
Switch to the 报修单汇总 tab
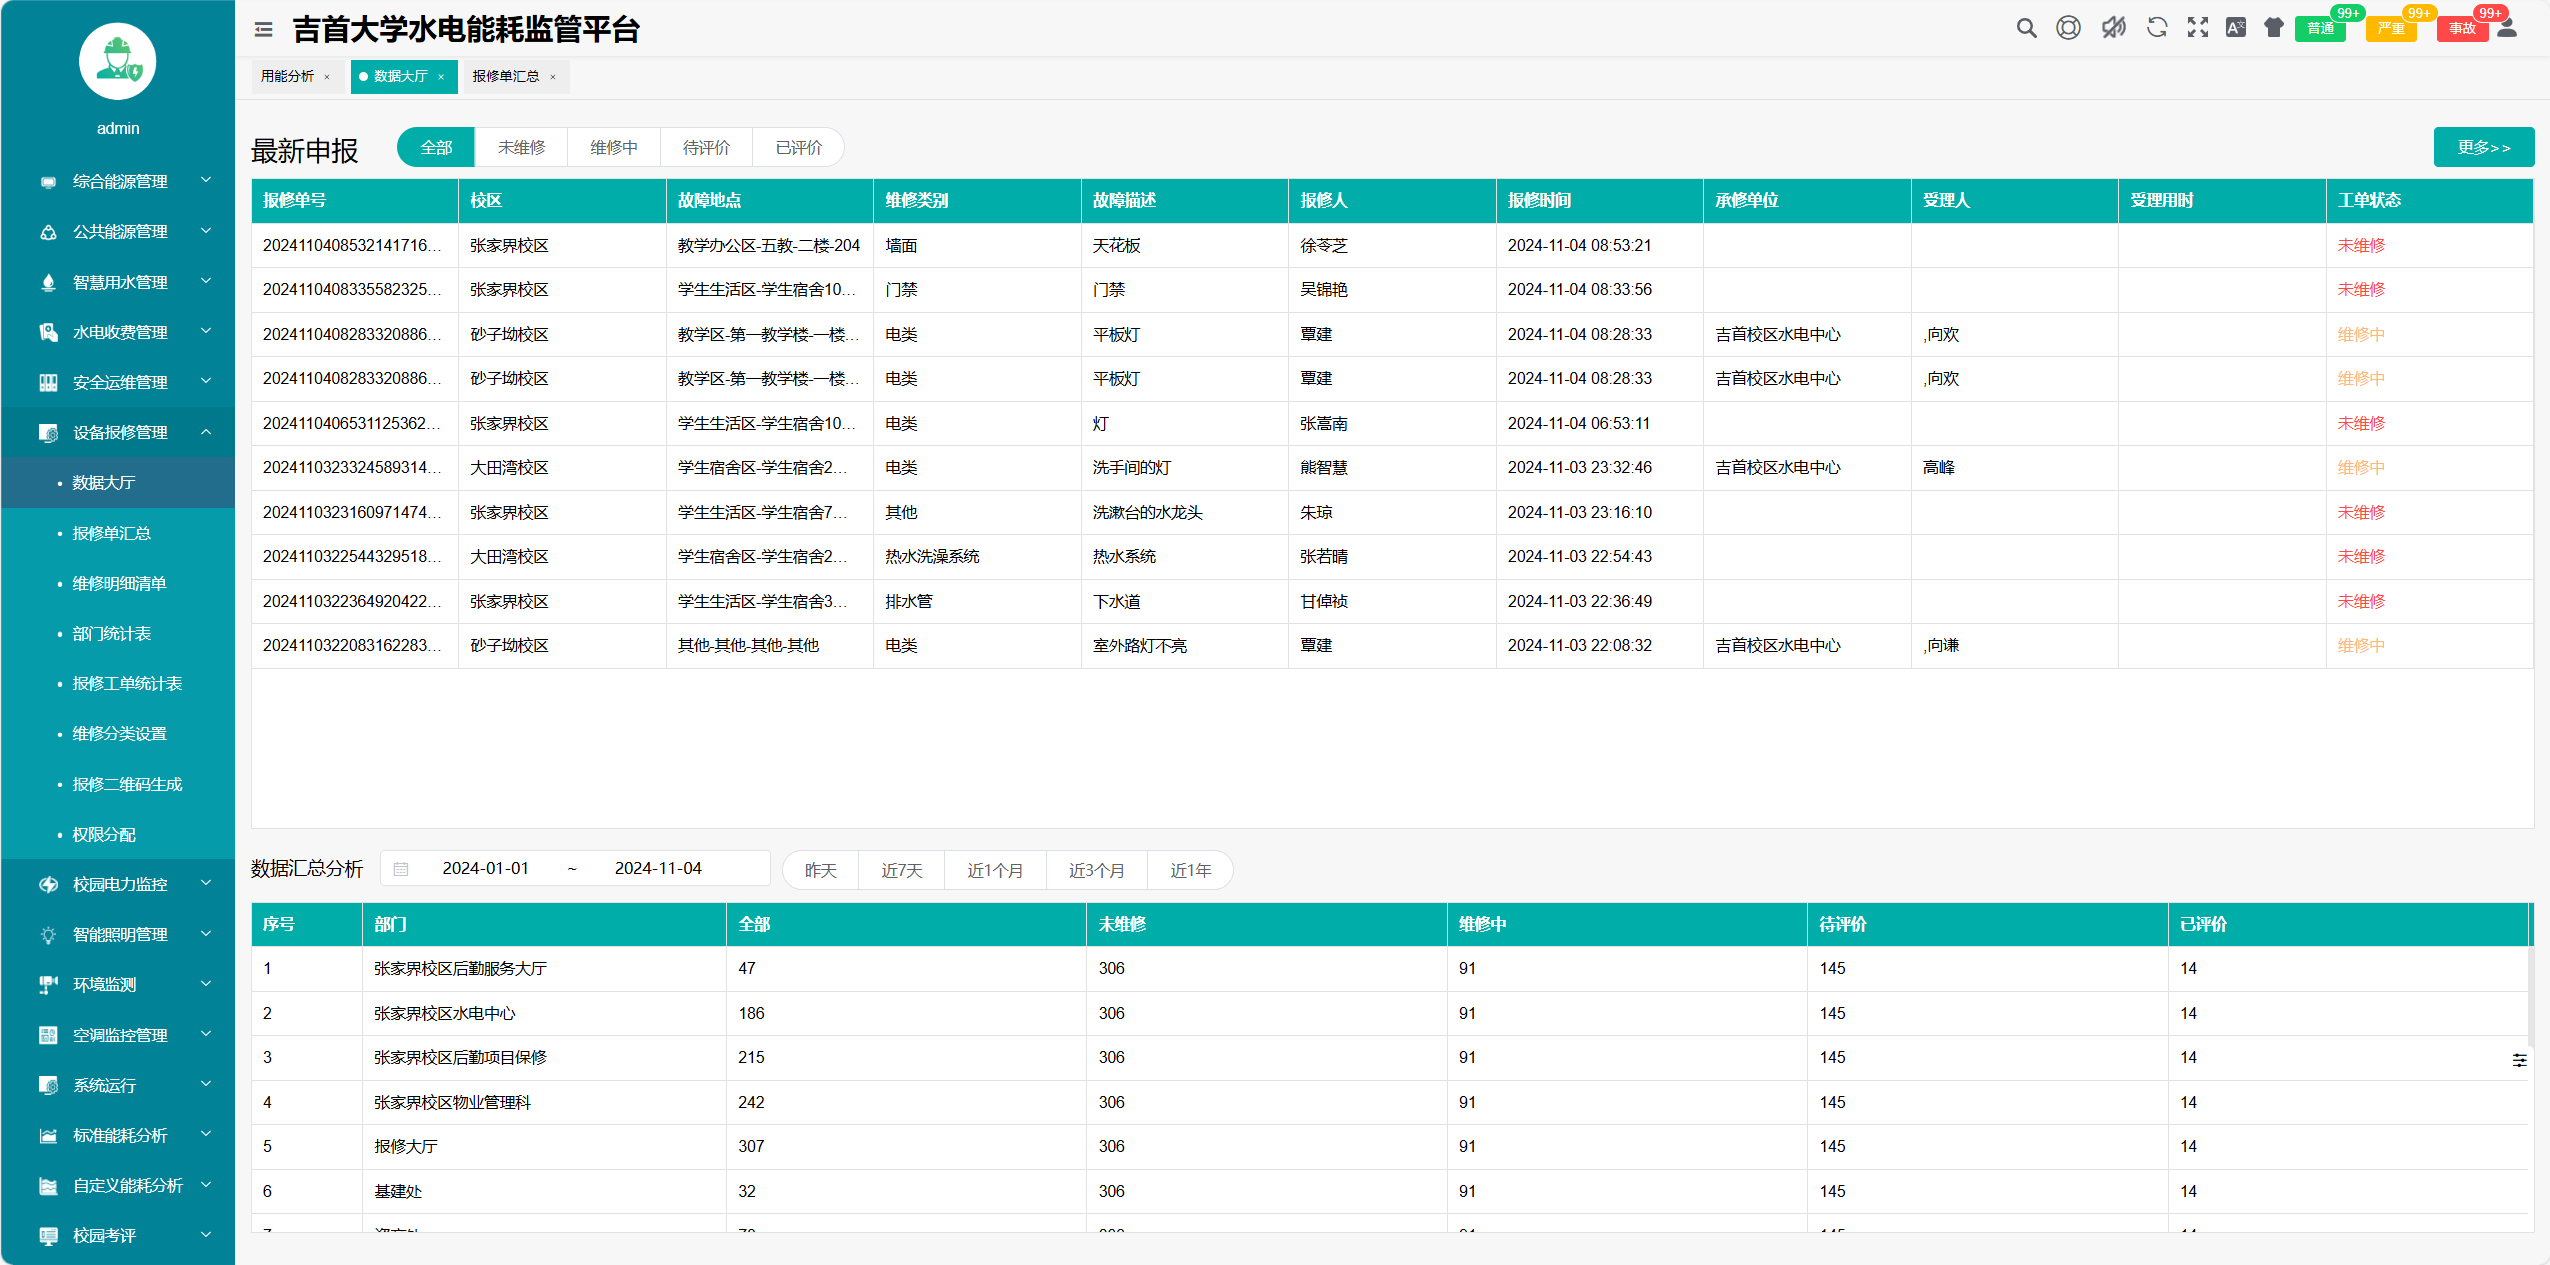(506, 76)
